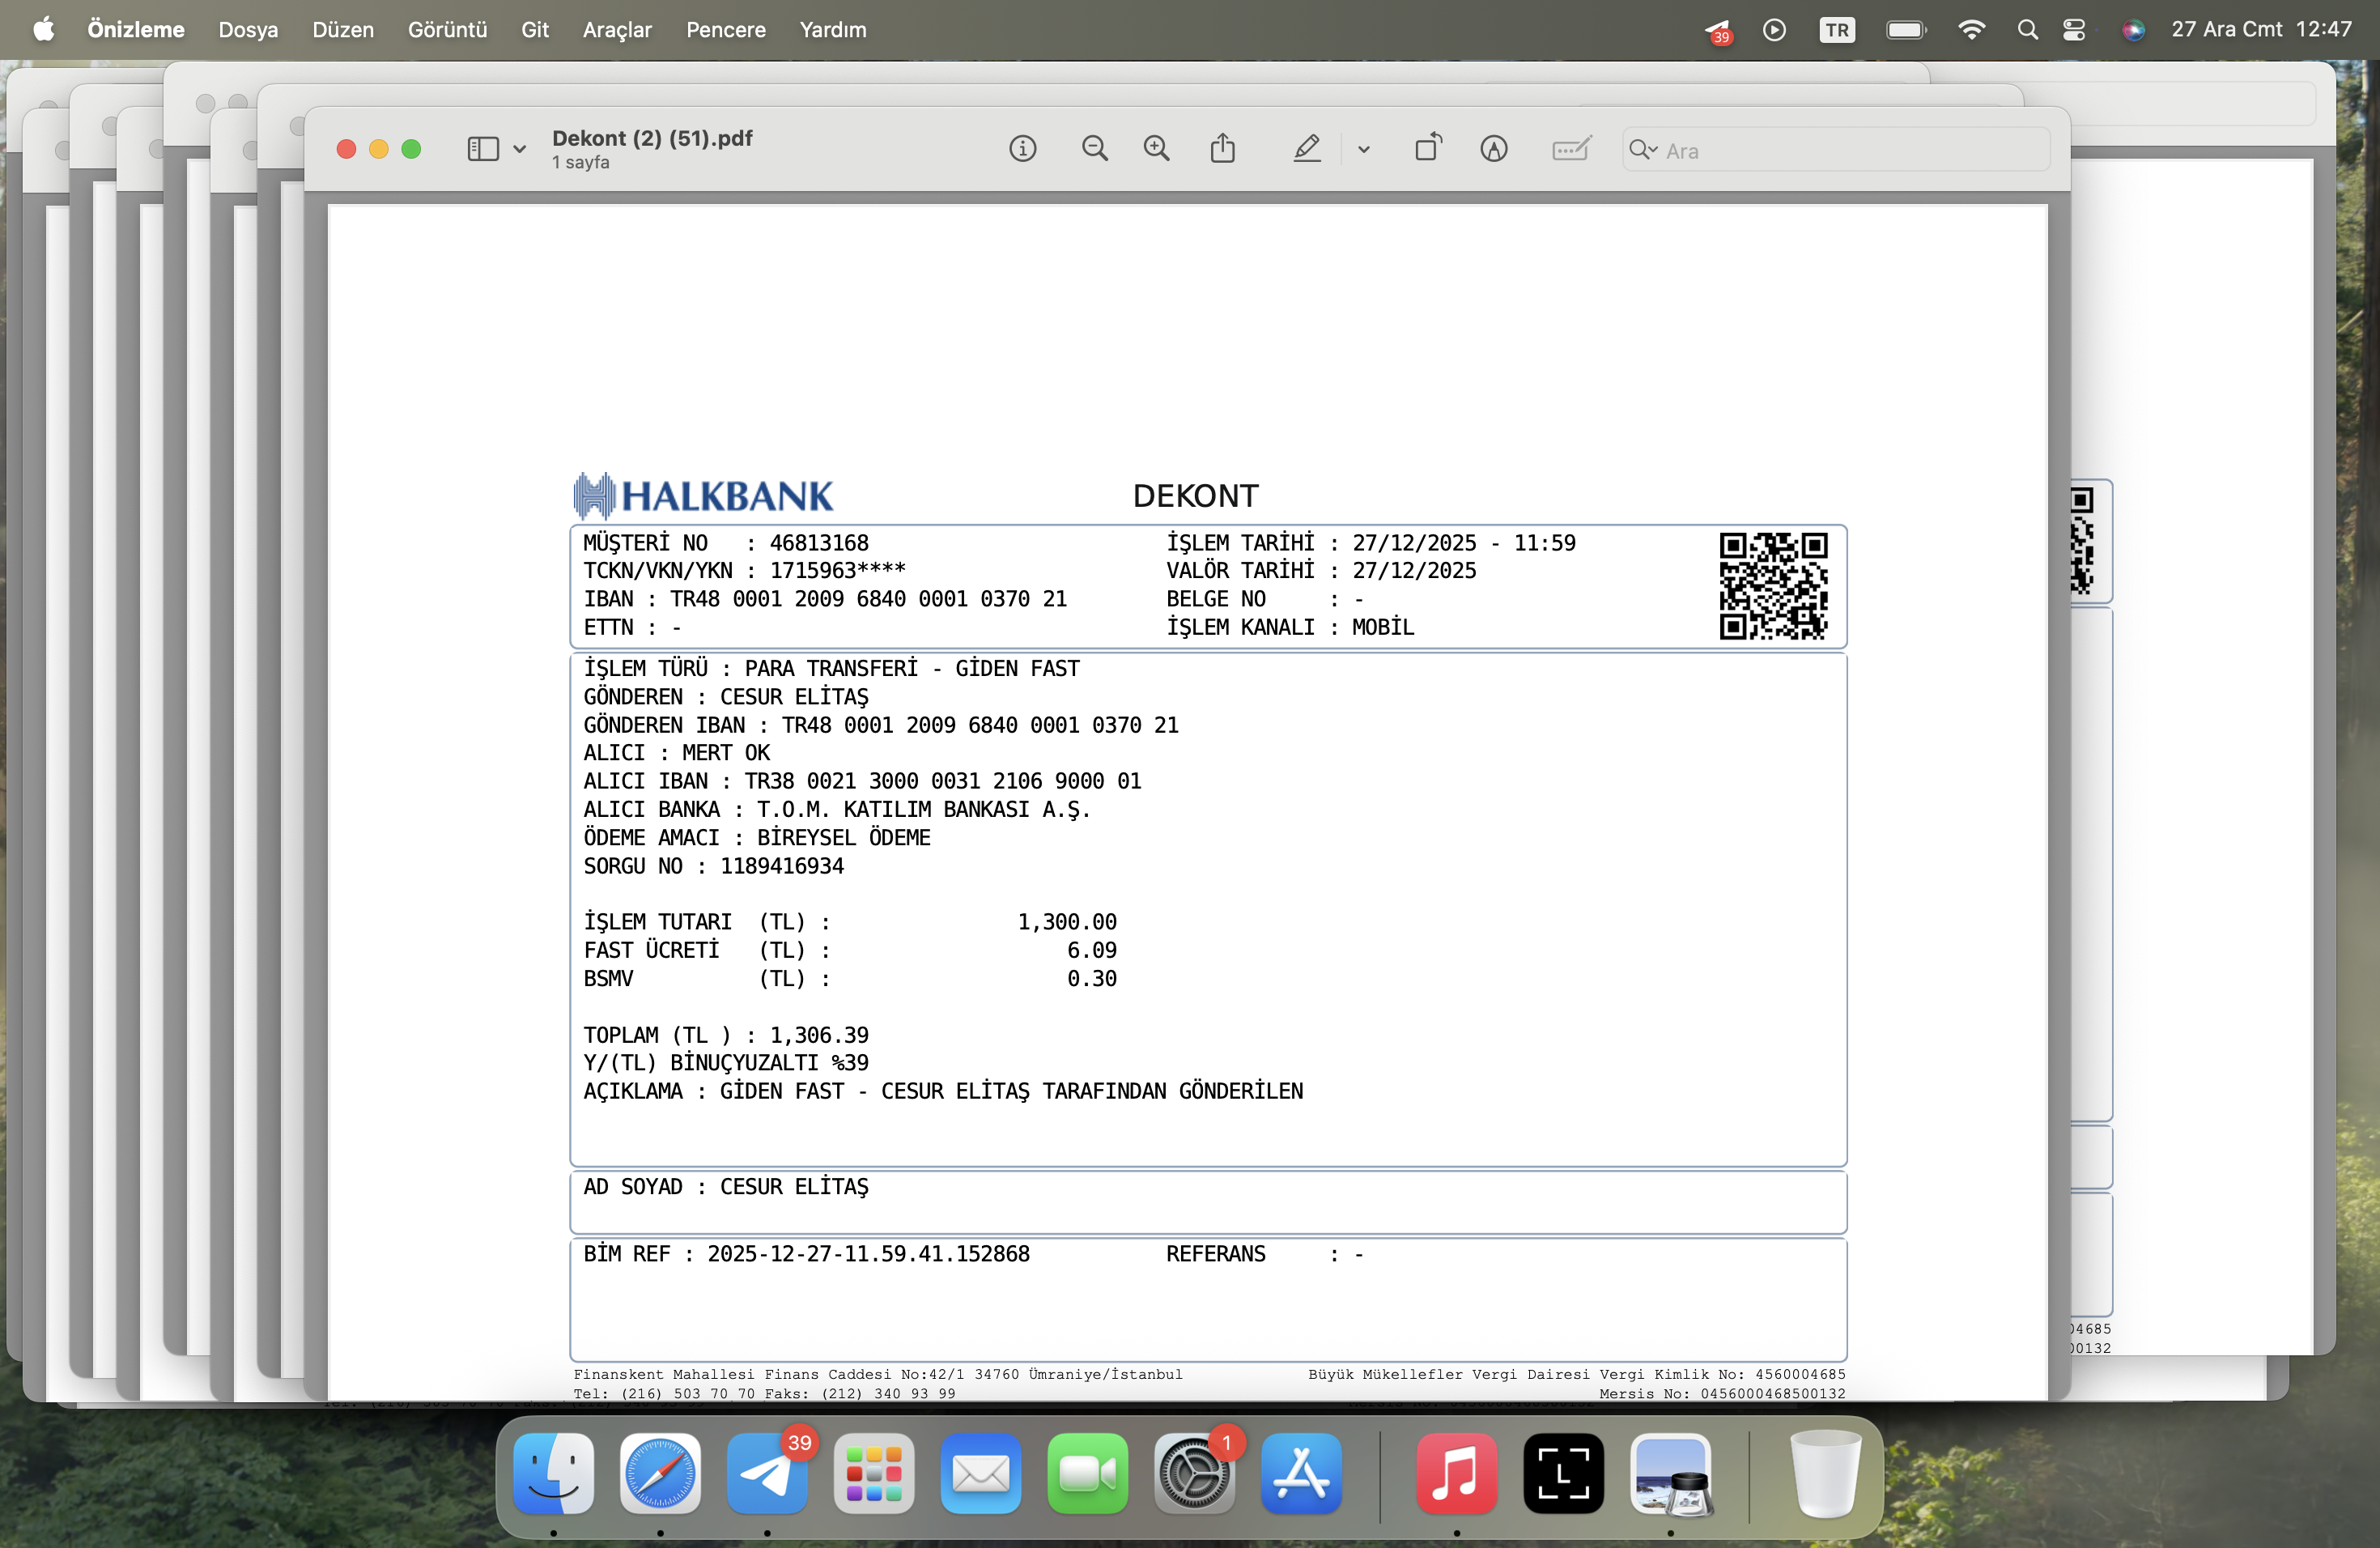This screenshot has height=1548, width=2380.
Task: Click the transaction amount 1,300.00
Action: pos(1067,922)
